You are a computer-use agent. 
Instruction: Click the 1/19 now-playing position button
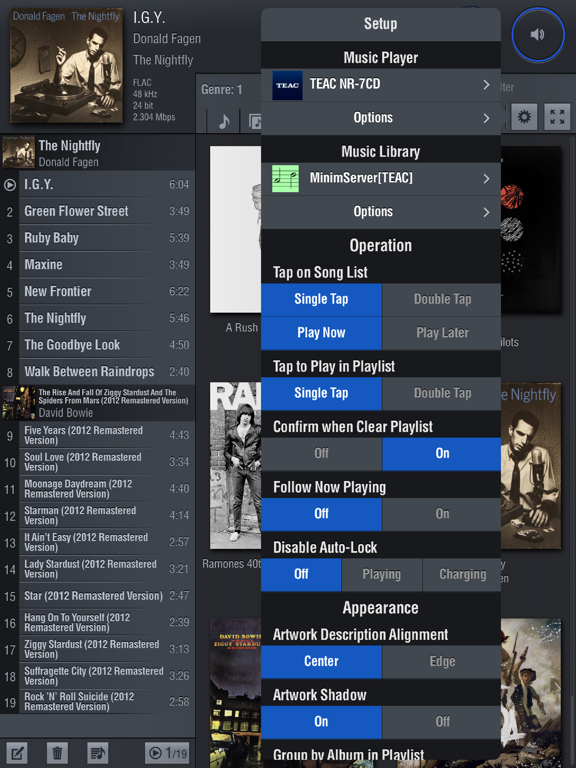pyautogui.click(x=168, y=753)
